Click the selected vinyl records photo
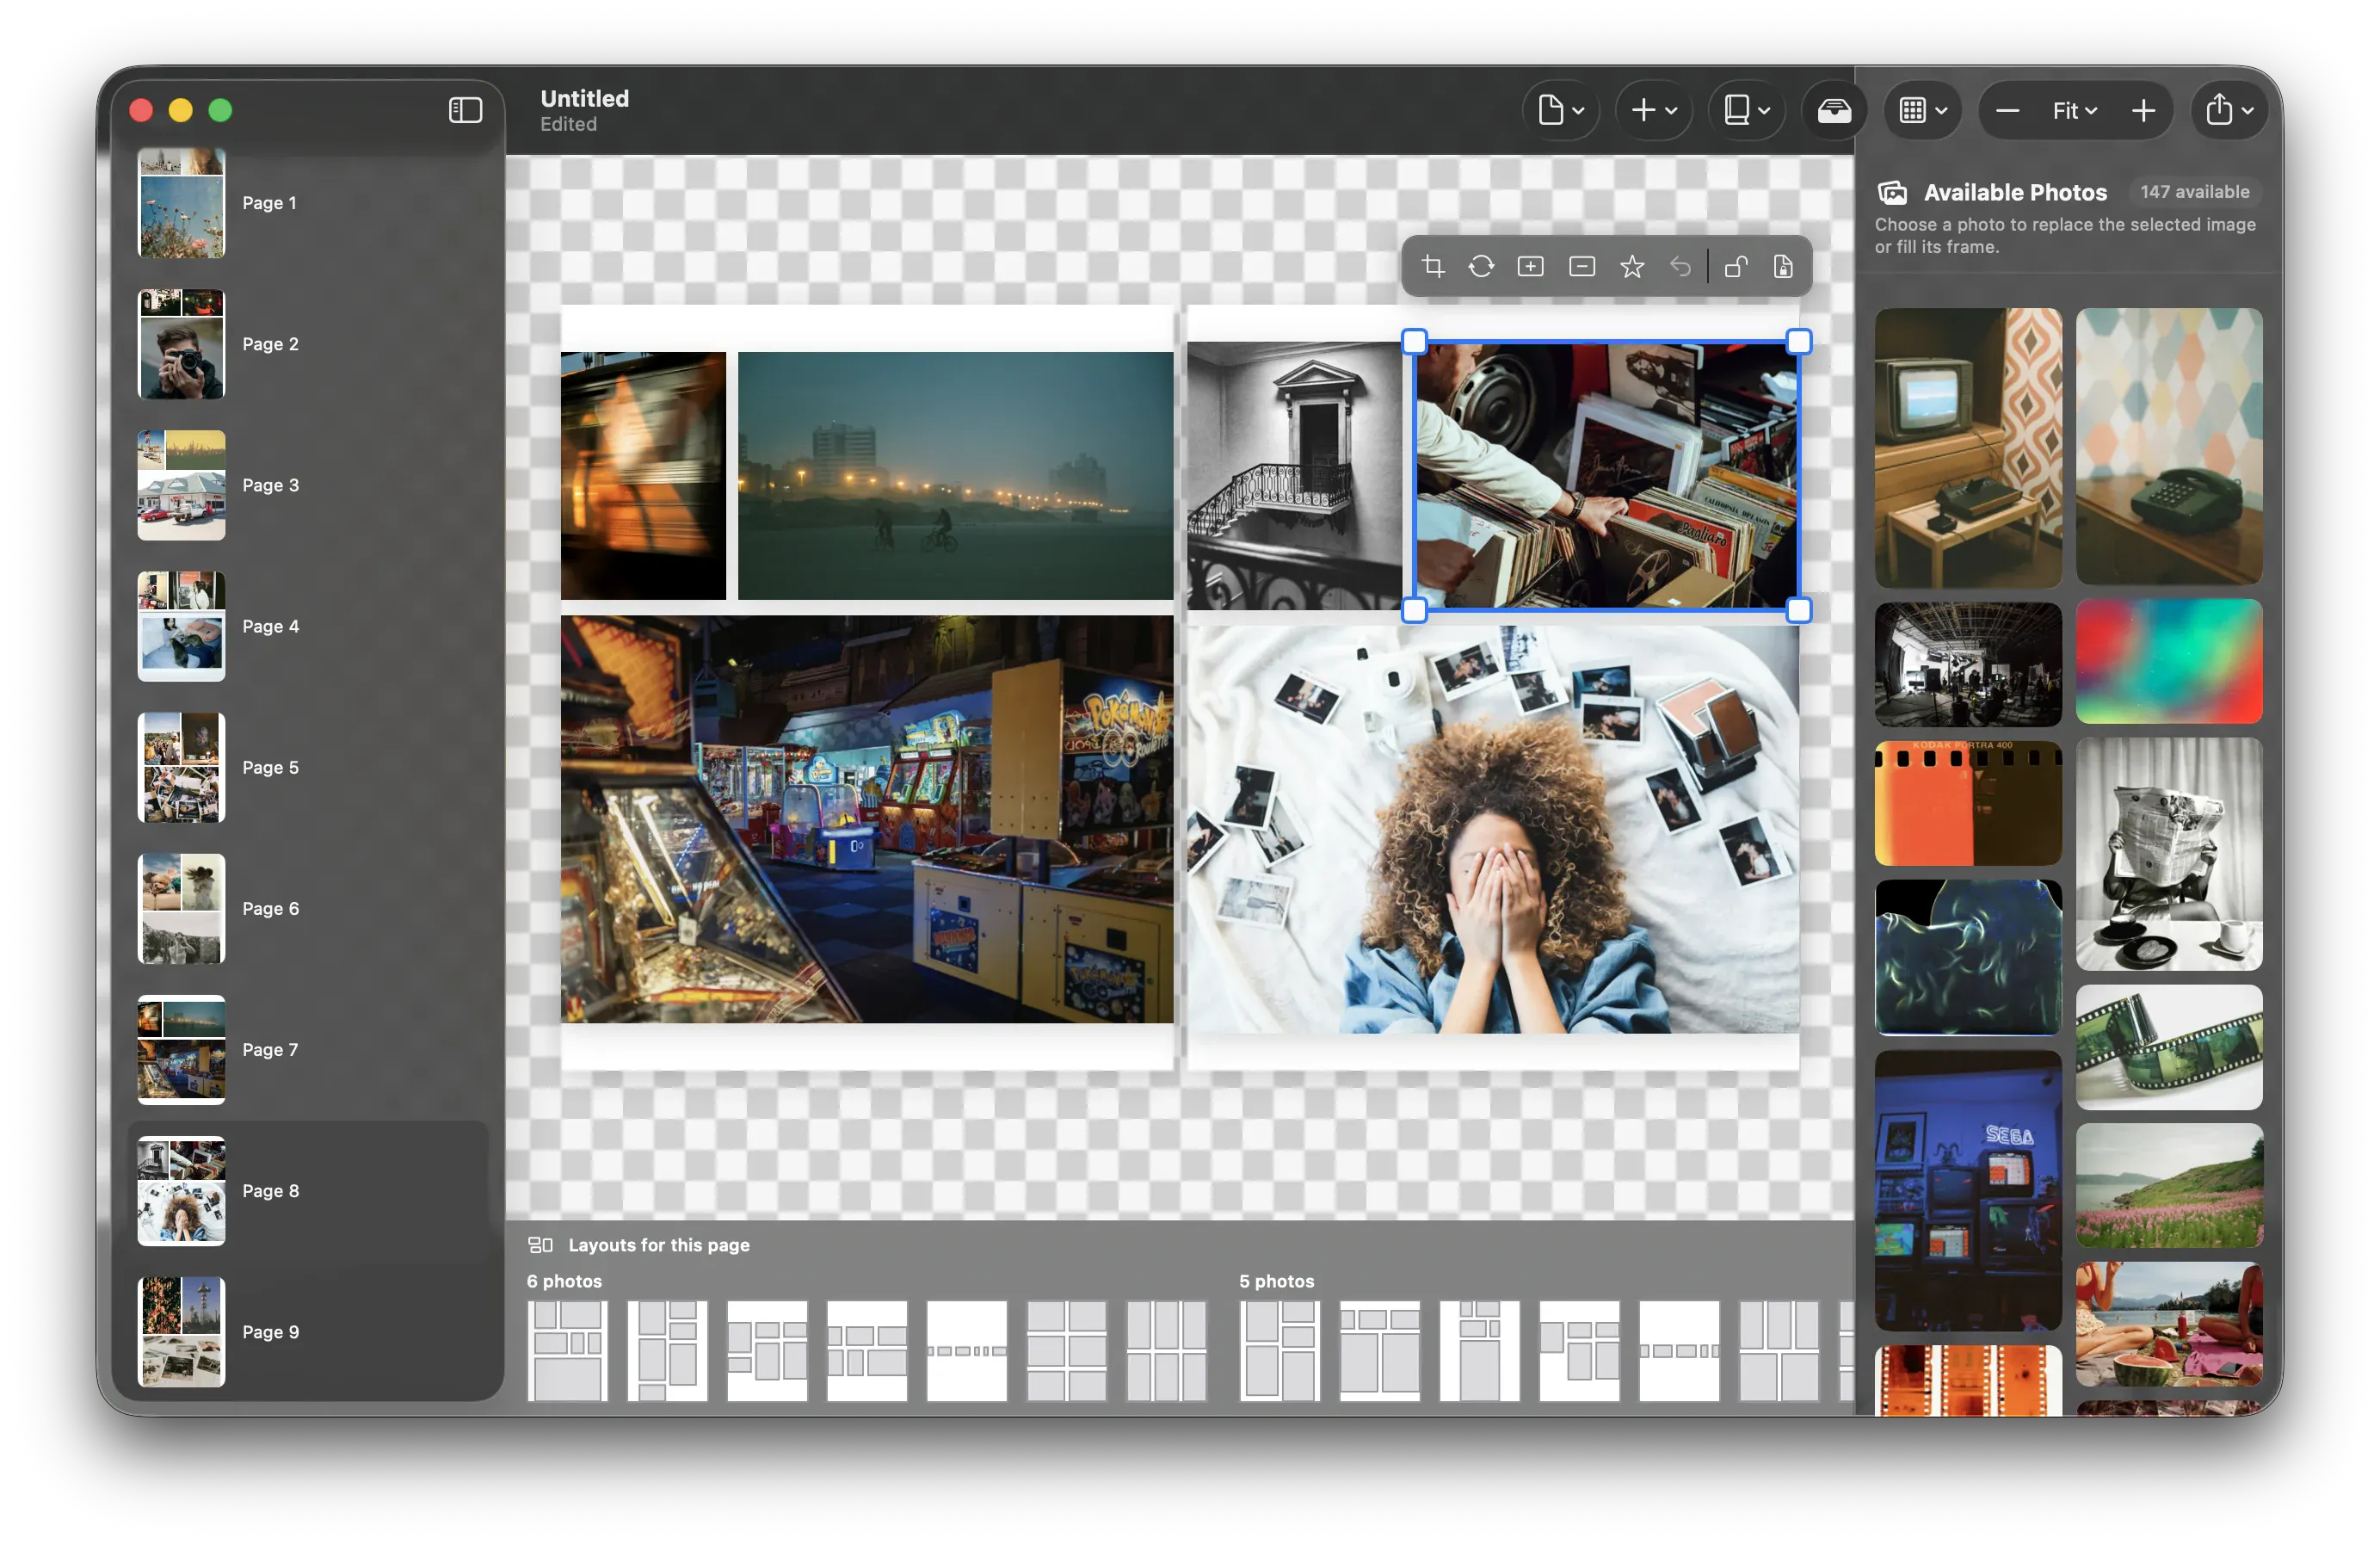The image size is (2380, 1544). (x=1606, y=475)
